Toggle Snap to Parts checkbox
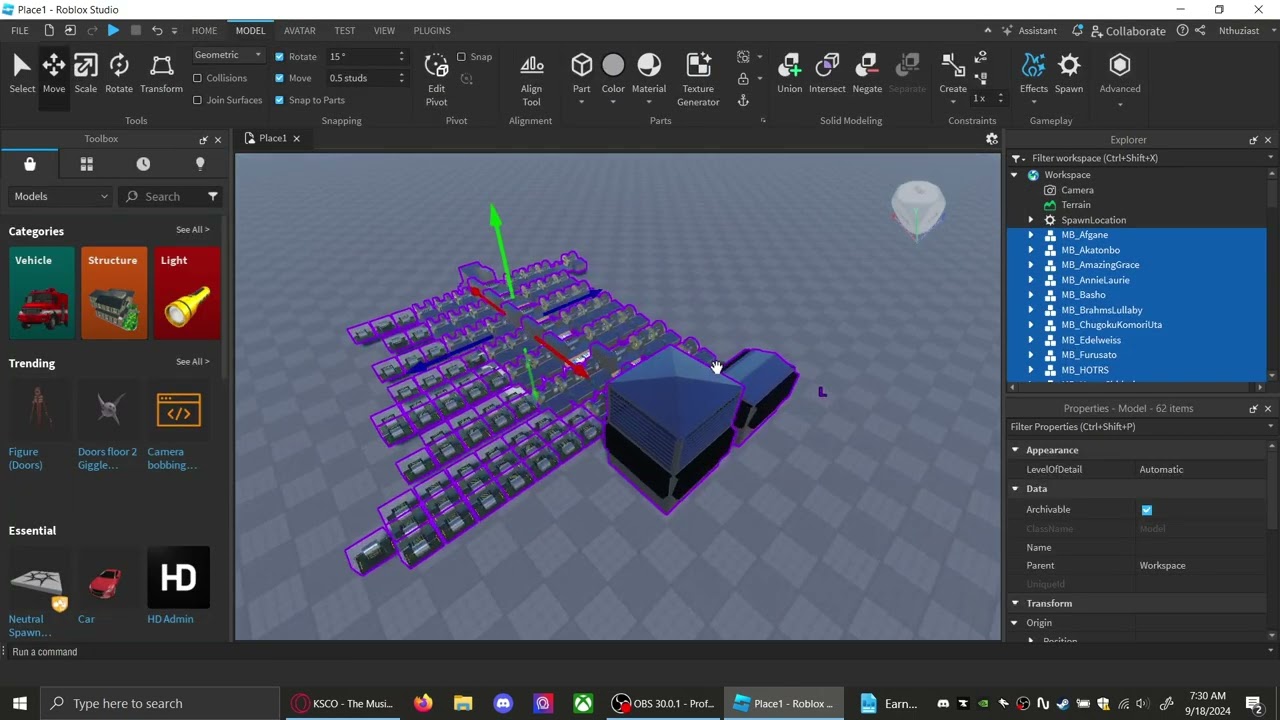This screenshot has width=1280, height=720. click(x=279, y=100)
